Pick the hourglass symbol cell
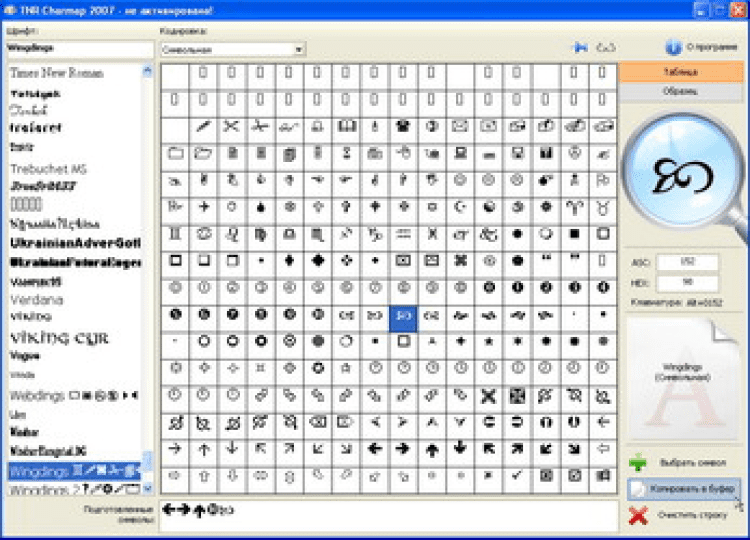 tap(346, 154)
